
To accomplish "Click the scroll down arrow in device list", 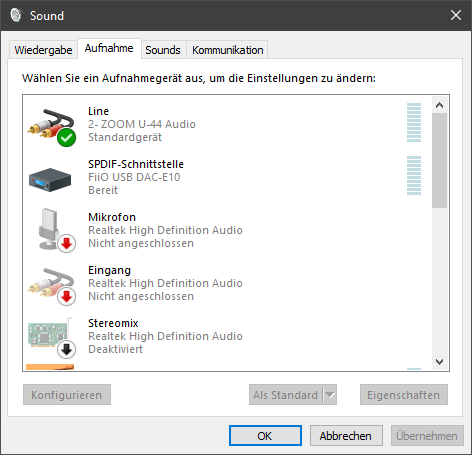I will [x=439, y=362].
